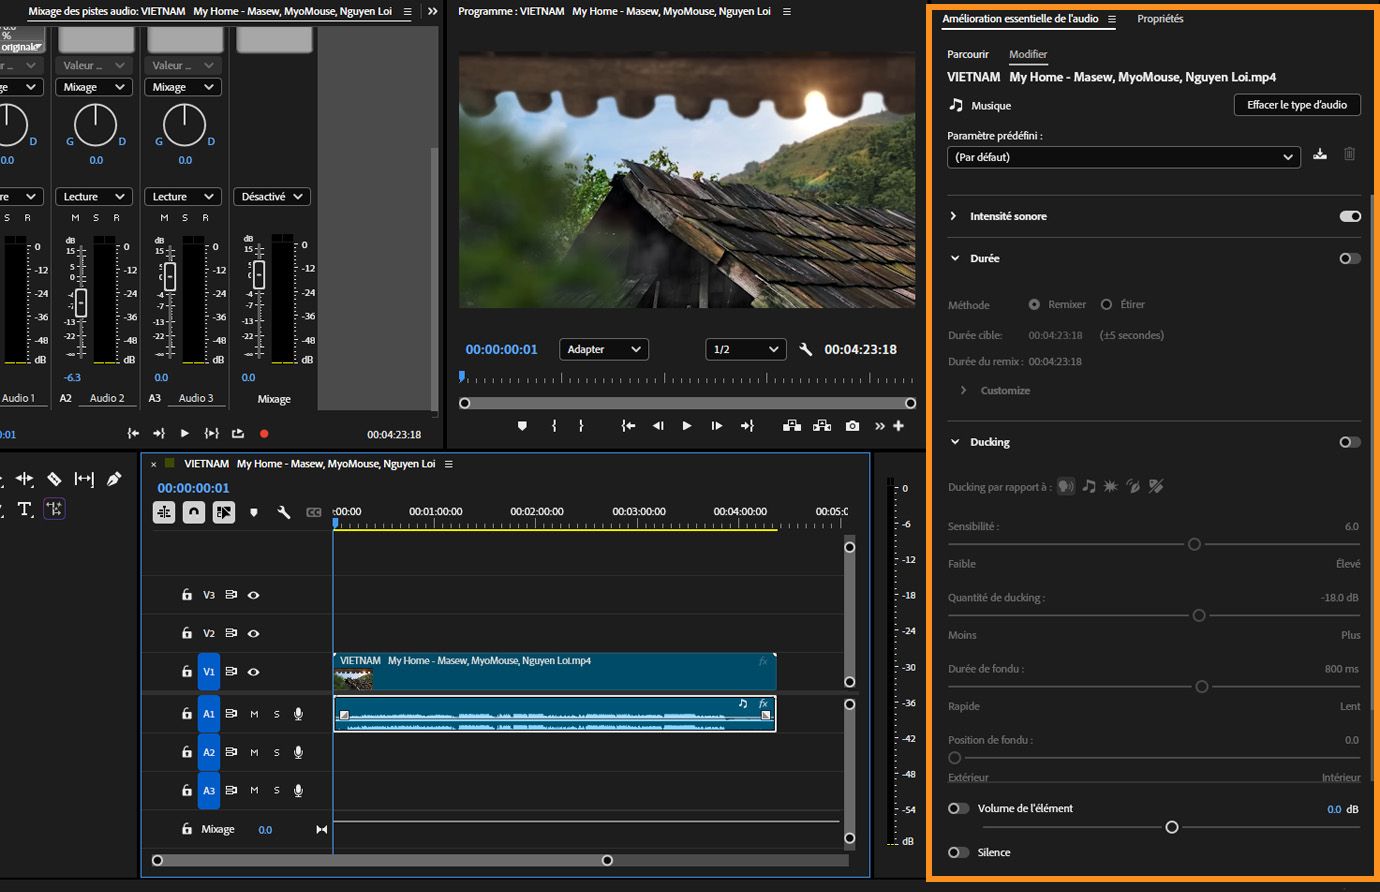The height and width of the screenshot is (892, 1380).
Task: Add a marker in the Program monitor
Action: (x=521, y=425)
